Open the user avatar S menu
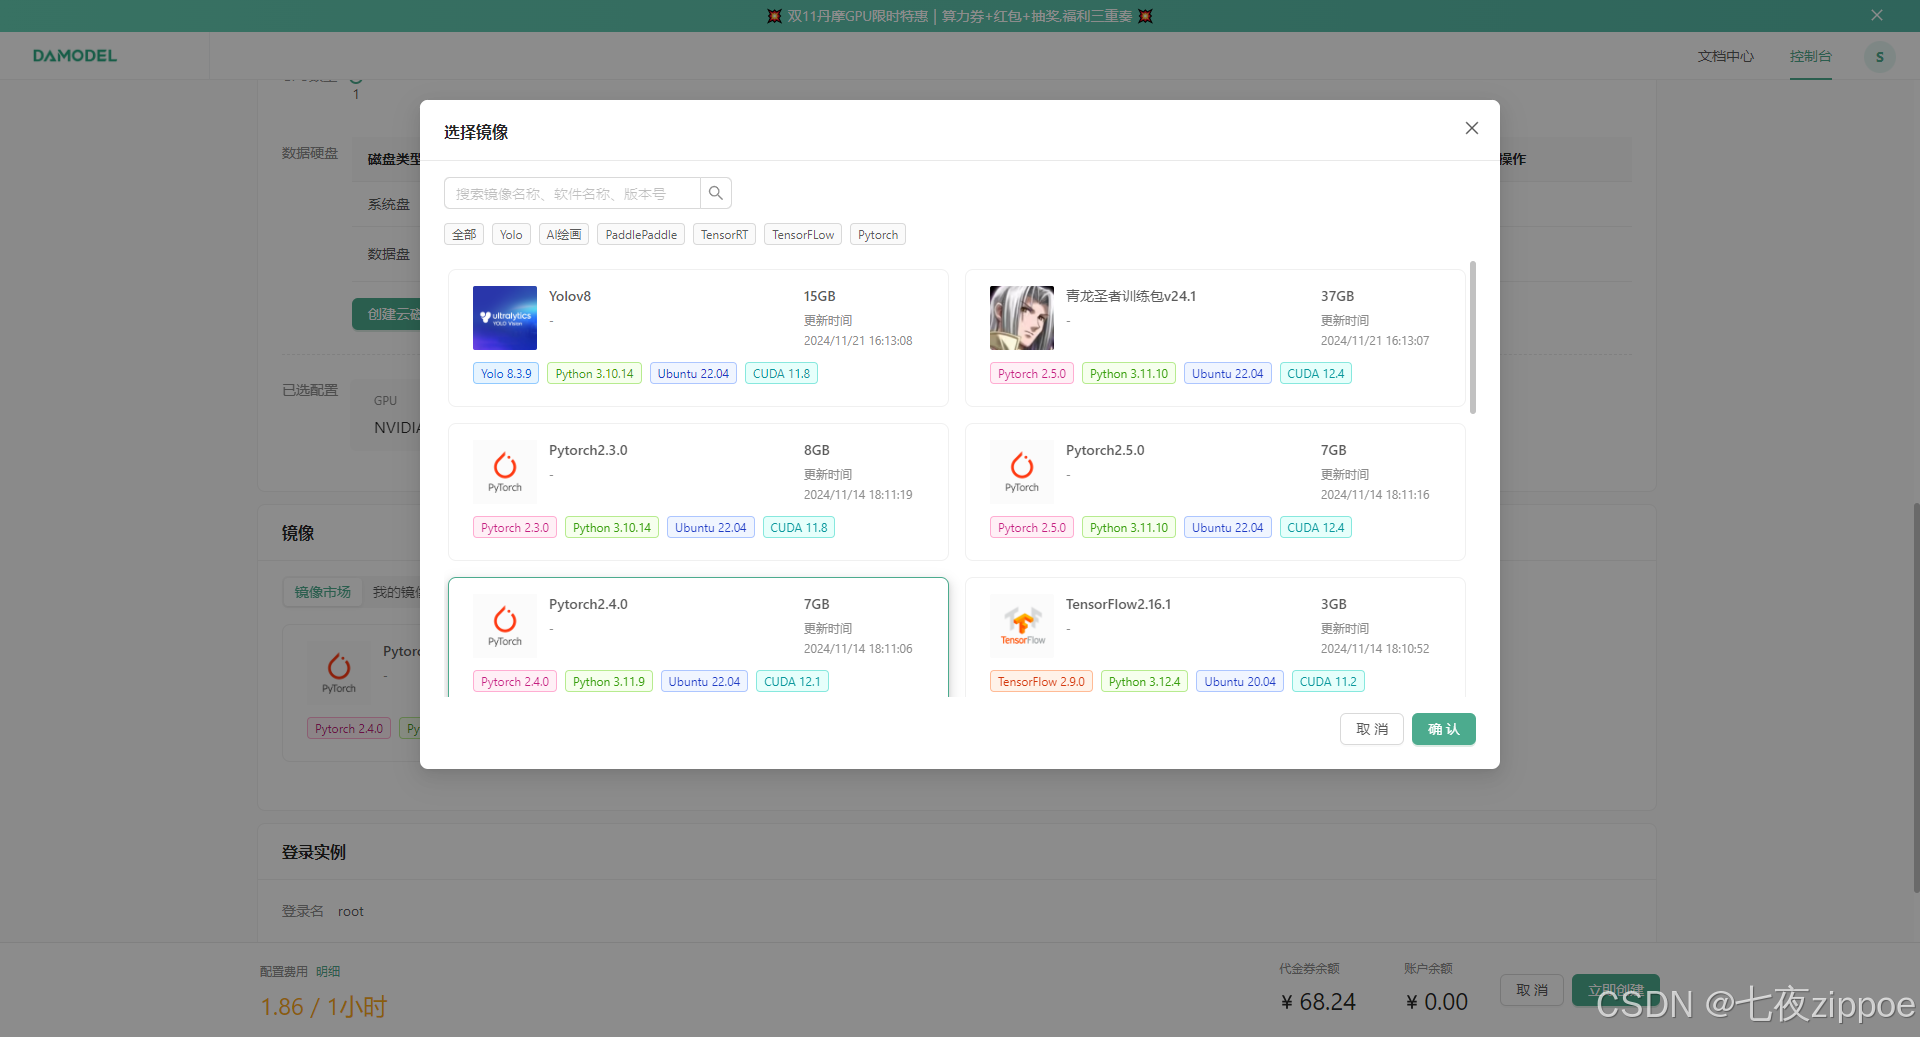This screenshot has height=1037, width=1920. click(1879, 57)
